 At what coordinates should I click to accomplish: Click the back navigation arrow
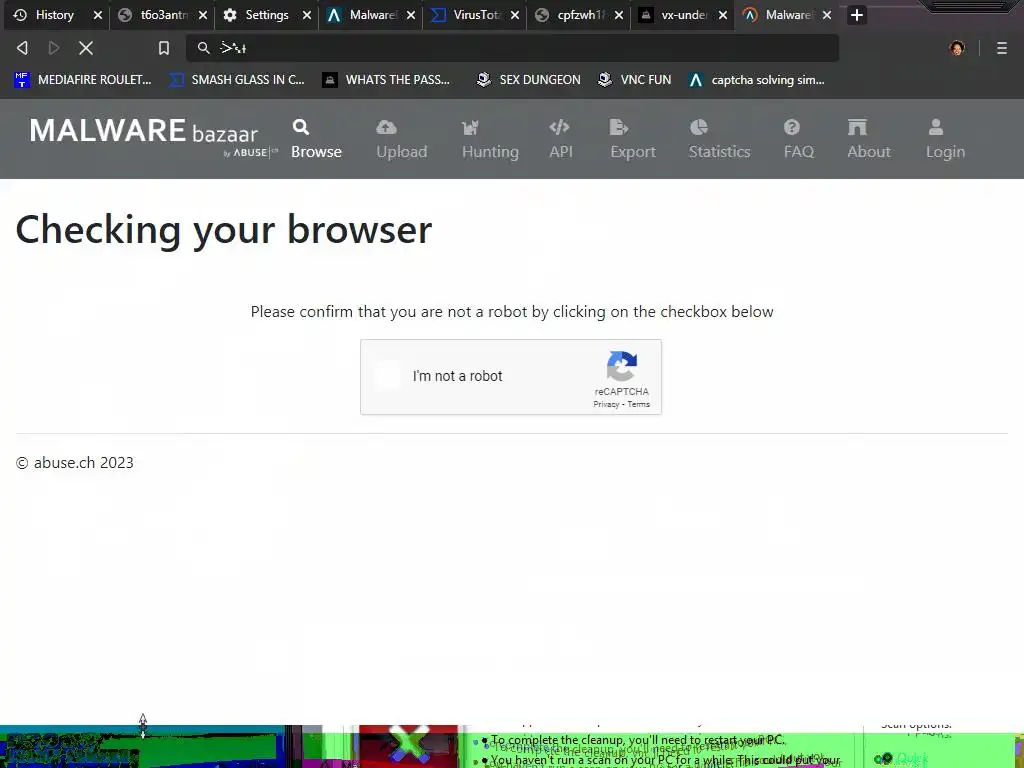[x=22, y=48]
